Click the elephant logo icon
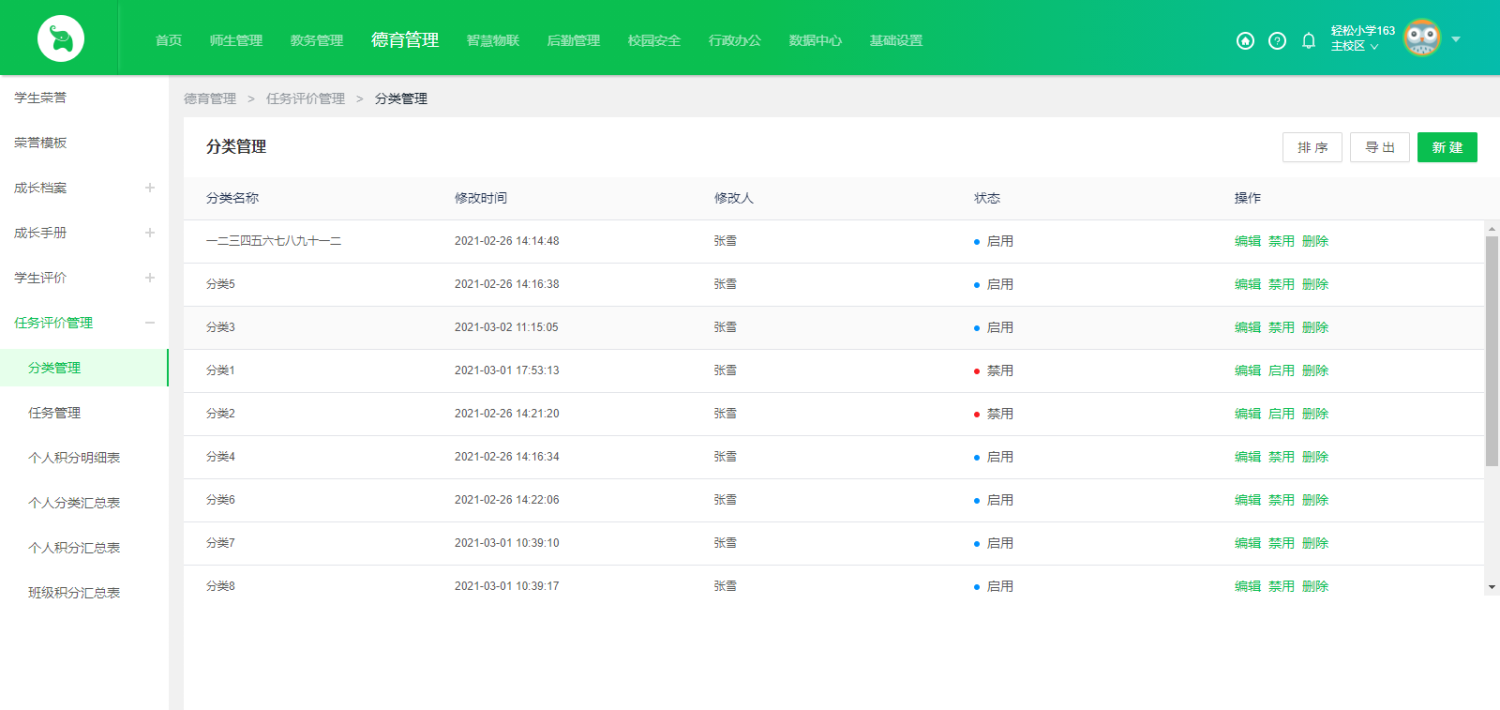Image resolution: width=1500 pixels, height=710 pixels. (x=61, y=40)
